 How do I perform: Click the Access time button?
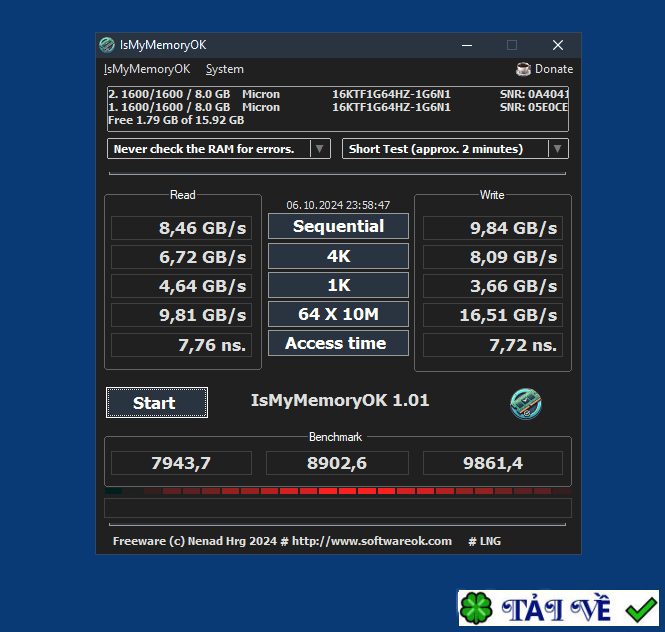pos(338,343)
